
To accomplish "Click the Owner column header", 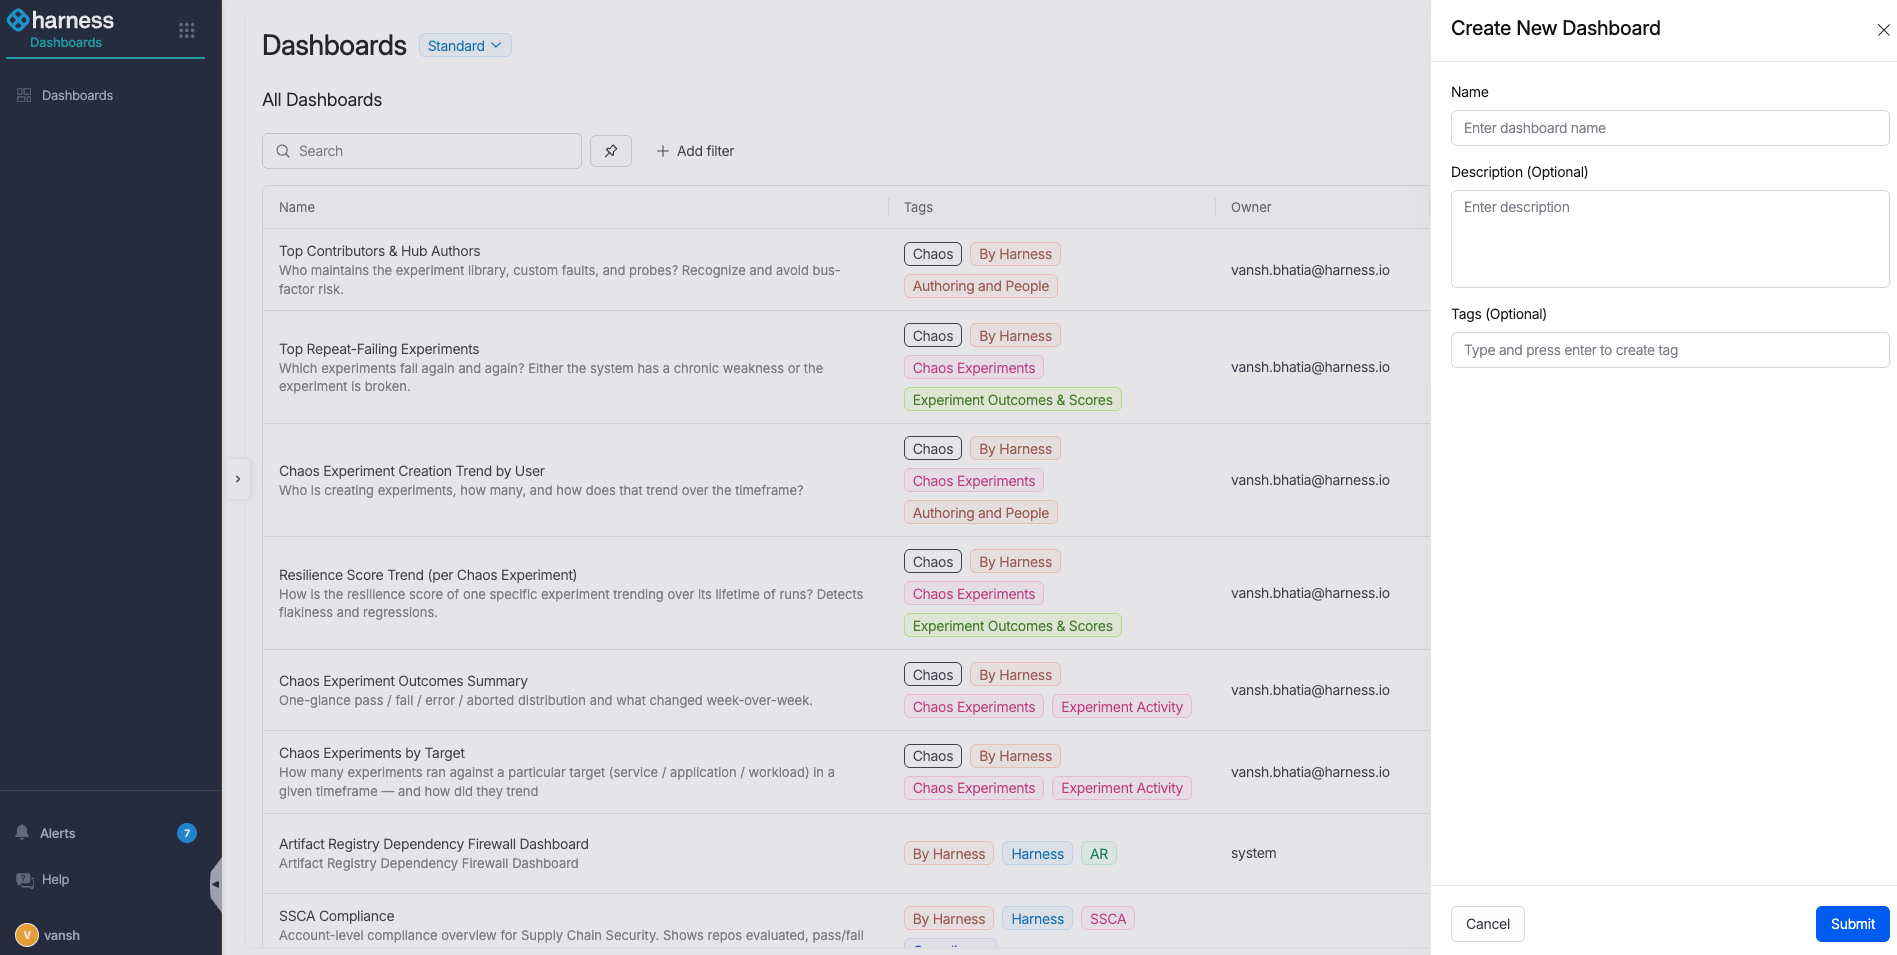I will pos(1251,207).
